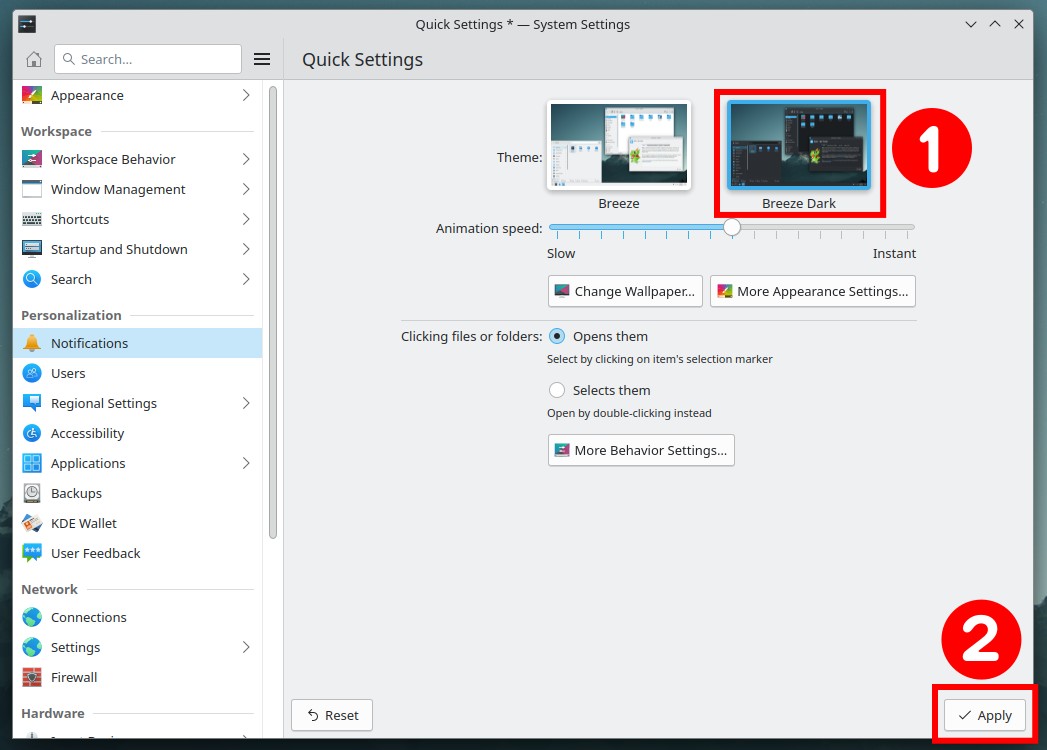Click Change Wallpaper button
This screenshot has width=1047, height=750.
pyautogui.click(x=625, y=291)
